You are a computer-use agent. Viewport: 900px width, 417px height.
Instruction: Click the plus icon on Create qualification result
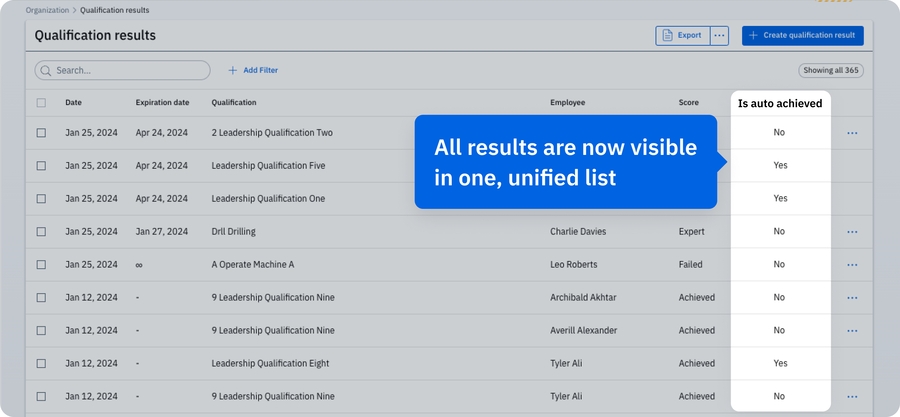pyautogui.click(x=752, y=36)
